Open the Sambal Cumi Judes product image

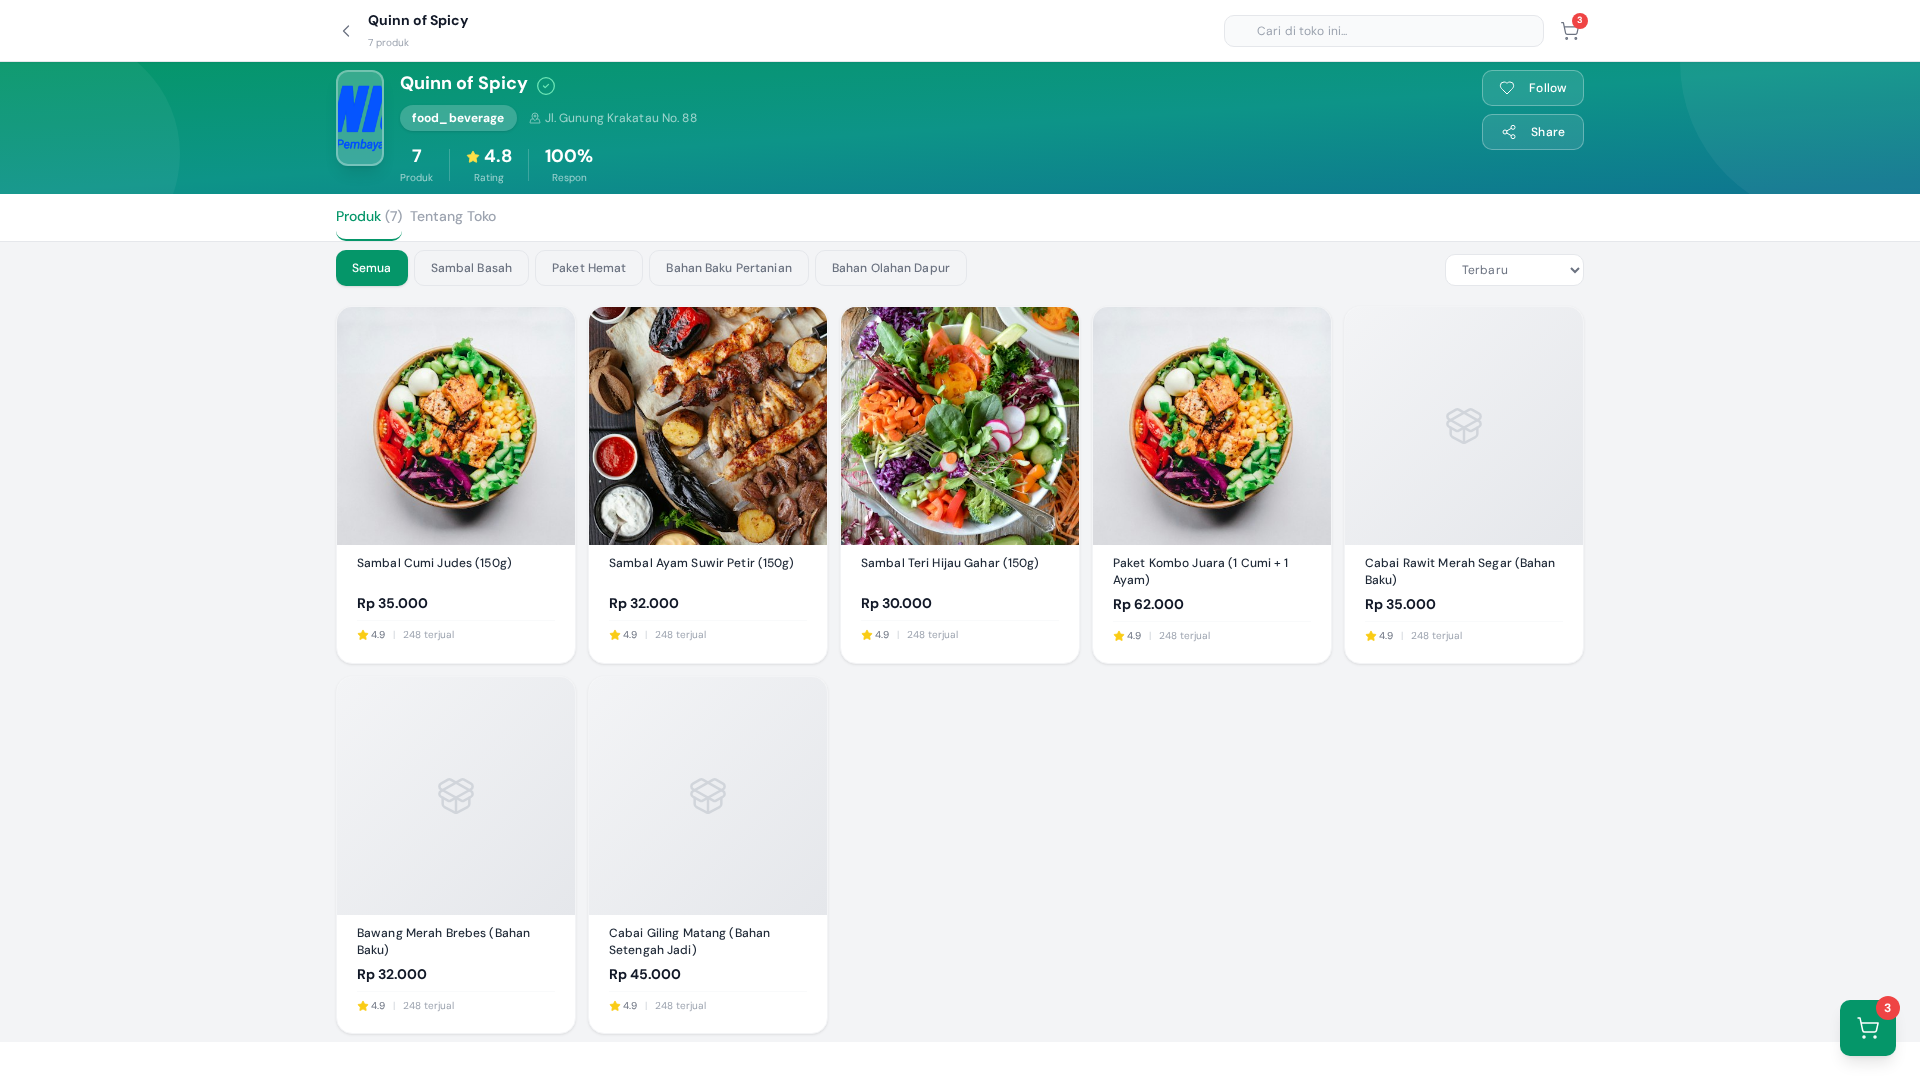click(x=456, y=426)
